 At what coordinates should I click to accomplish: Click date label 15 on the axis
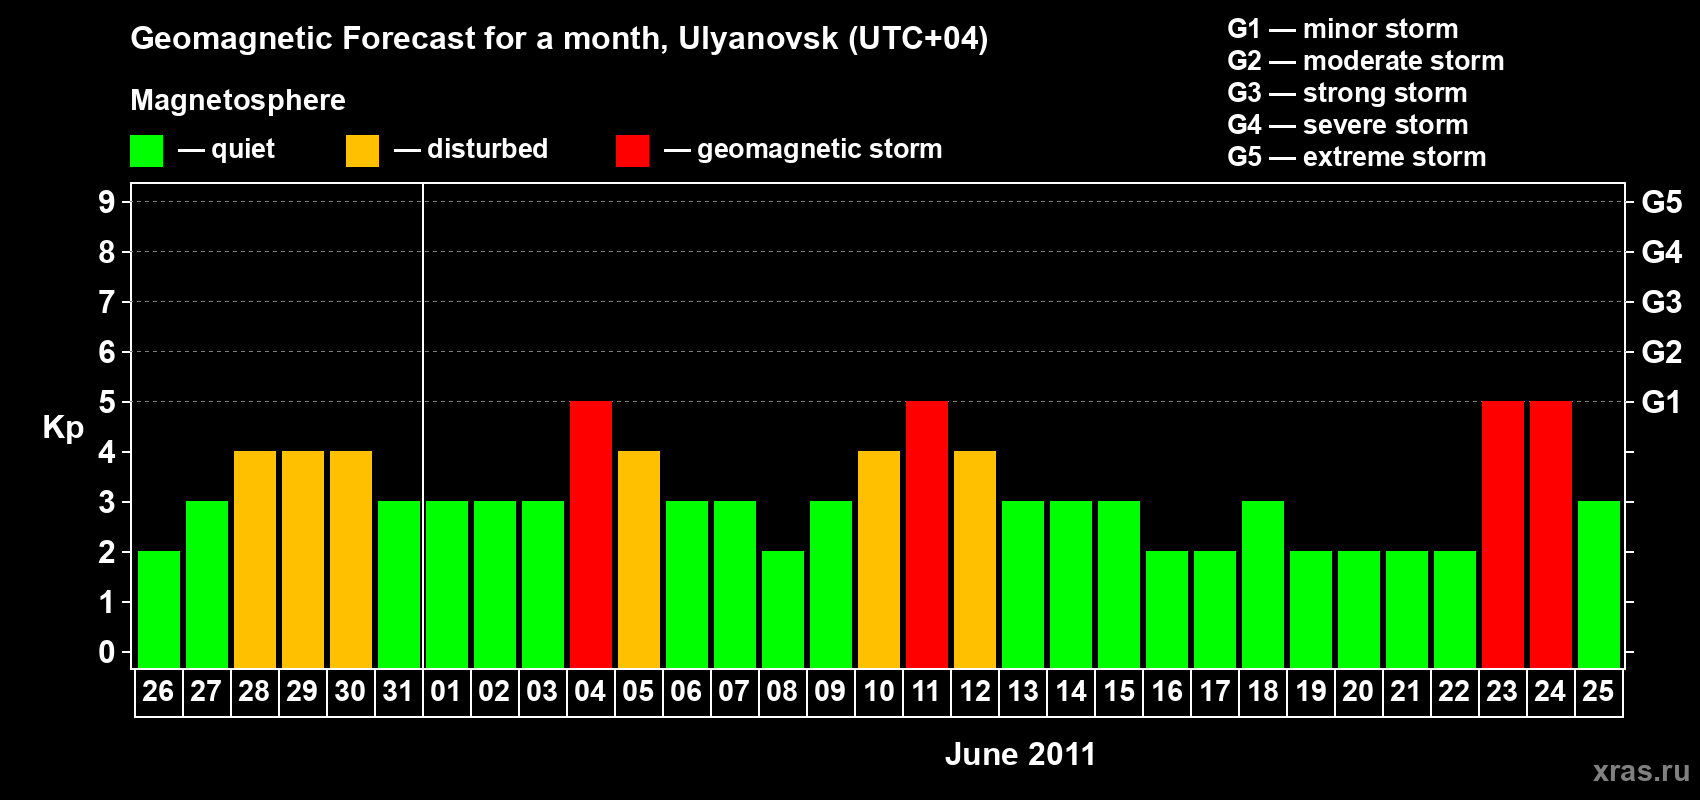point(1119,691)
